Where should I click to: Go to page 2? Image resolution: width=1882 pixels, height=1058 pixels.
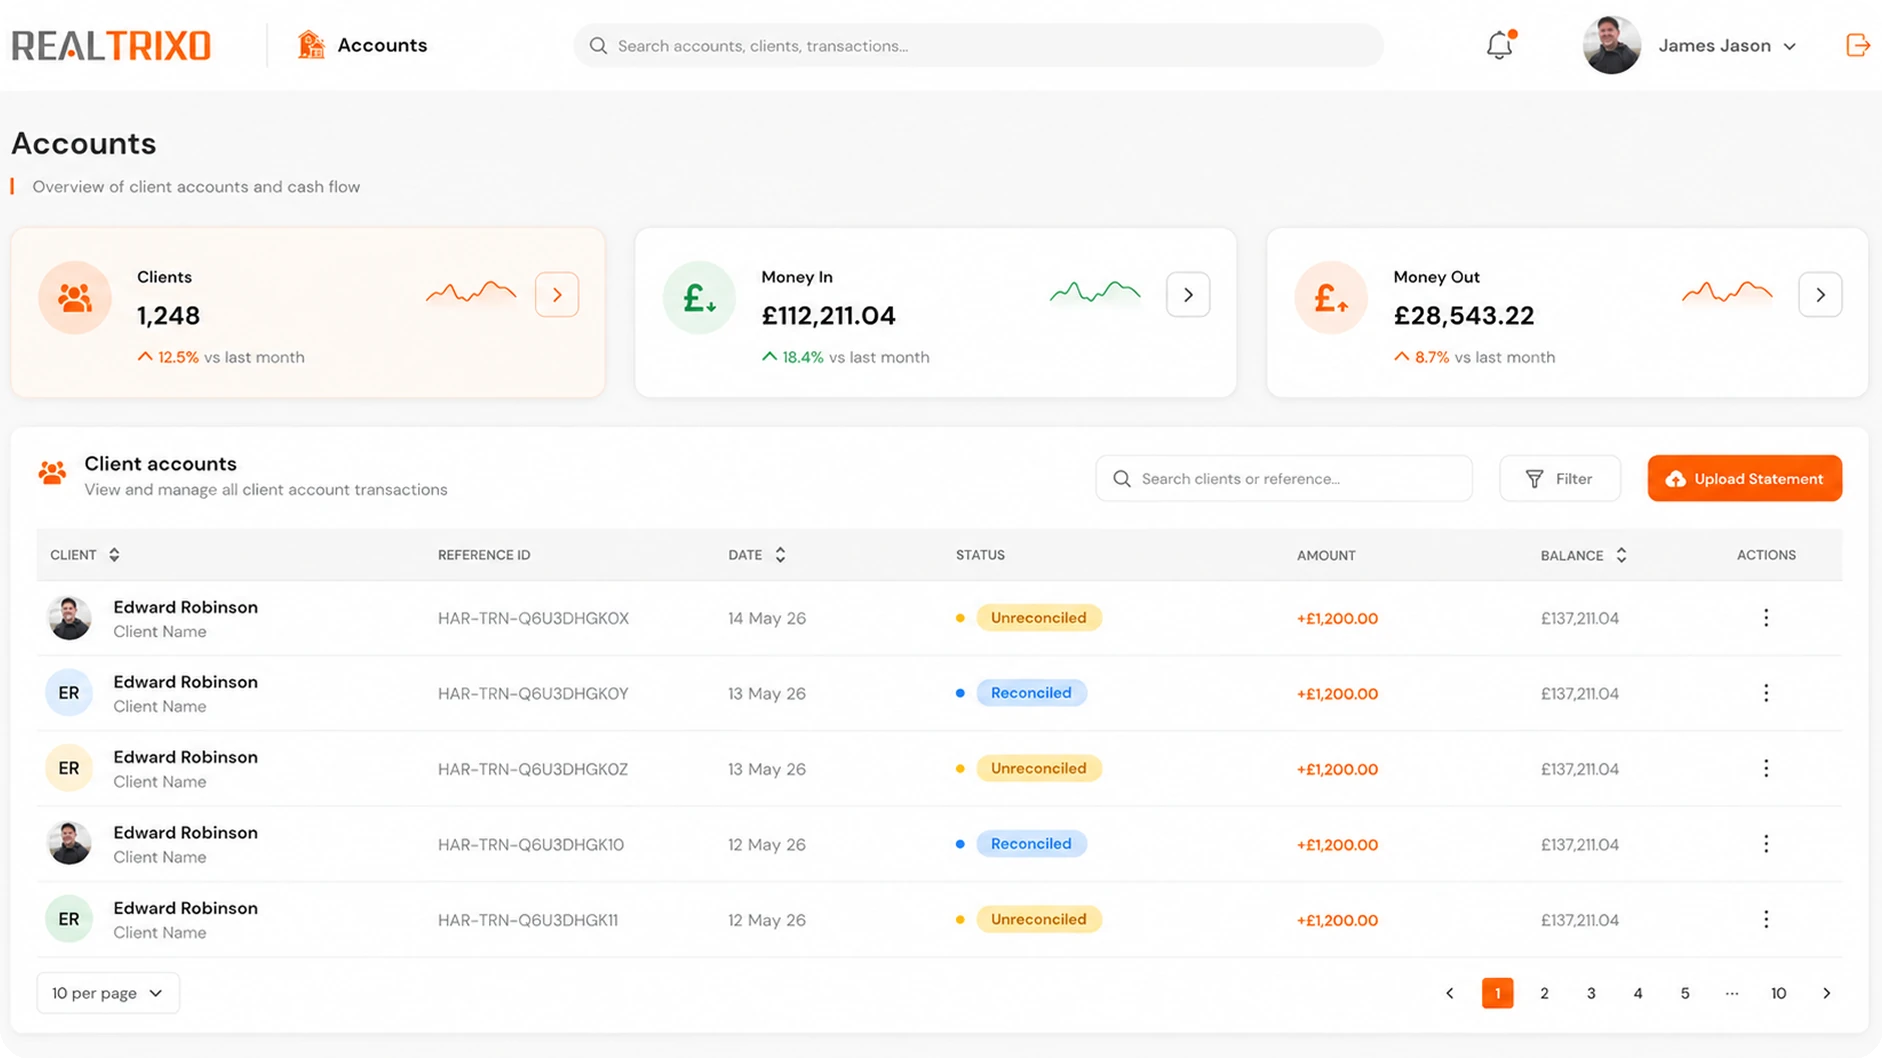tap(1544, 993)
